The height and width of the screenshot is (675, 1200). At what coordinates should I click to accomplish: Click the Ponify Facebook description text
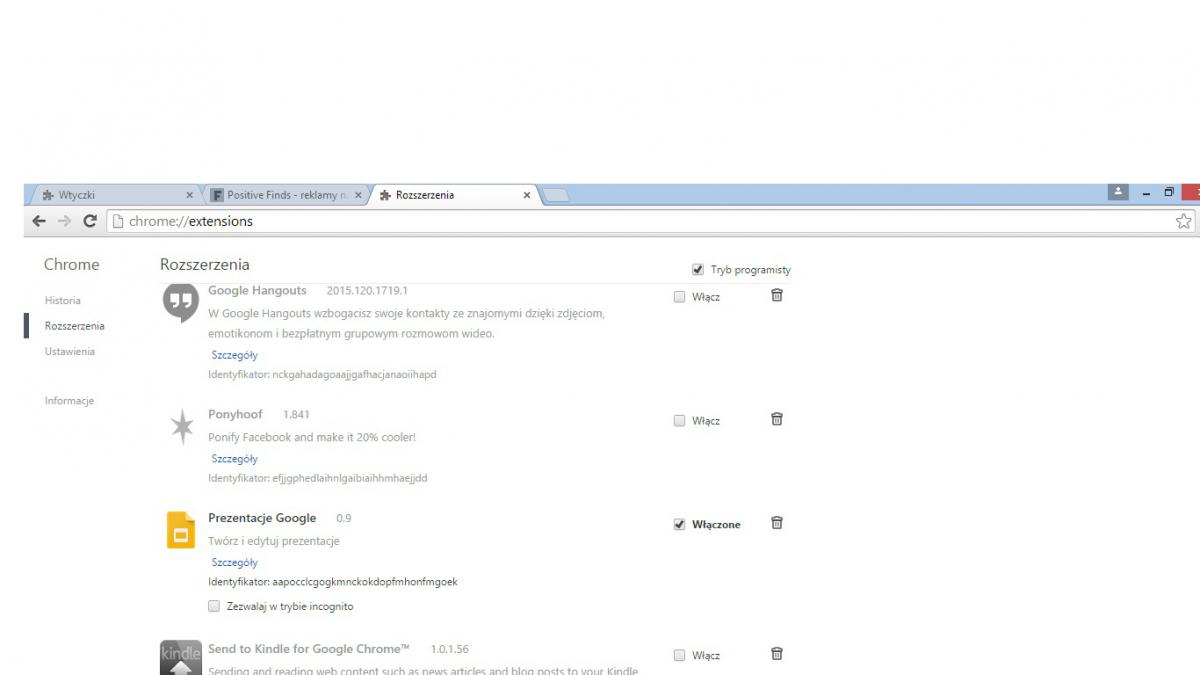coord(312,437)
